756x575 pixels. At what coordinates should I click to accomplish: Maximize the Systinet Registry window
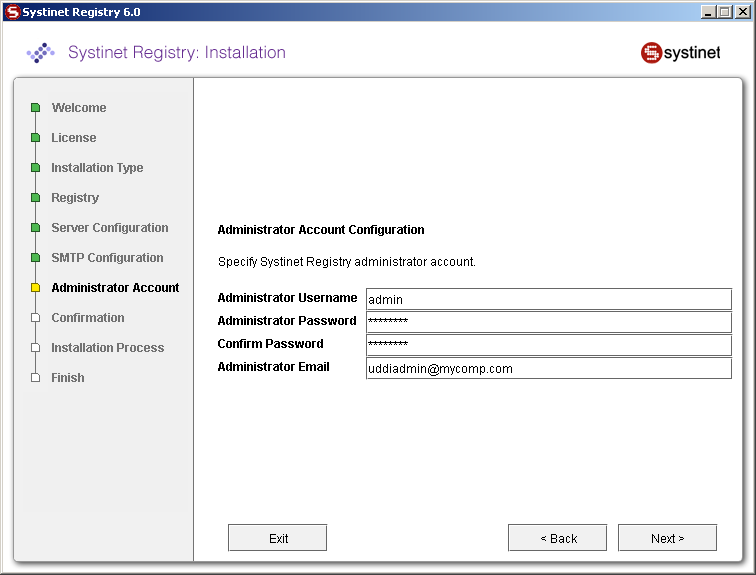click(724, 12)
